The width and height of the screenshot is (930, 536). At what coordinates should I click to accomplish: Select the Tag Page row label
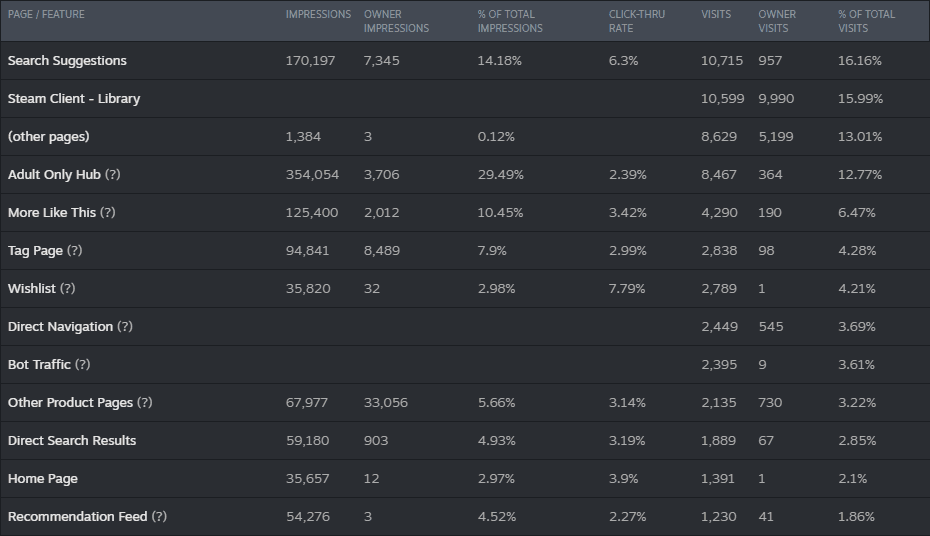click(x=35, y=250)
